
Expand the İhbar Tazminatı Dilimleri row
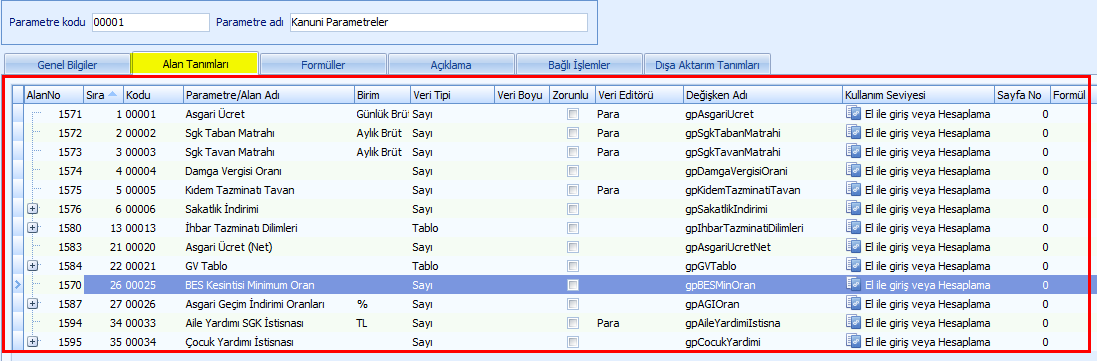click(32, 227)
